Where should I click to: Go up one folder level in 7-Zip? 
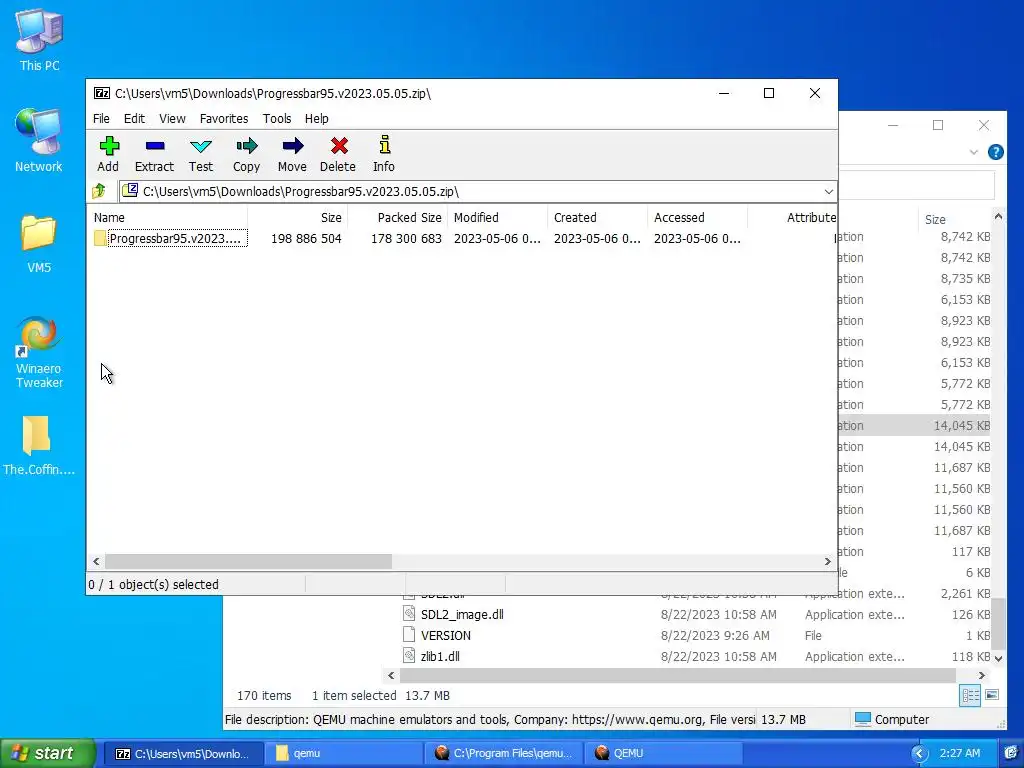click(99, 191)
